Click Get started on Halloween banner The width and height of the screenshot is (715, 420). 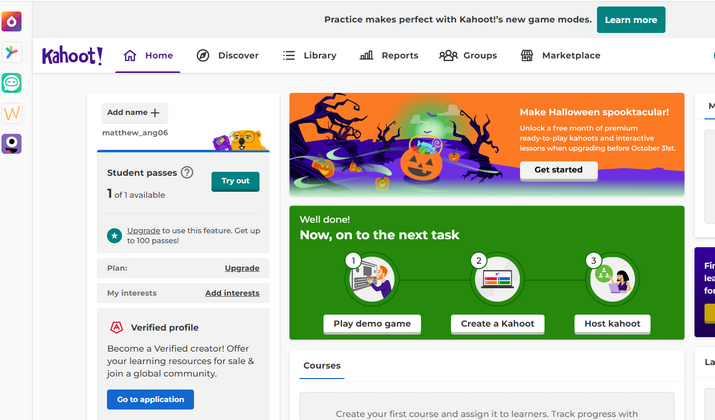tap(559, 170)
